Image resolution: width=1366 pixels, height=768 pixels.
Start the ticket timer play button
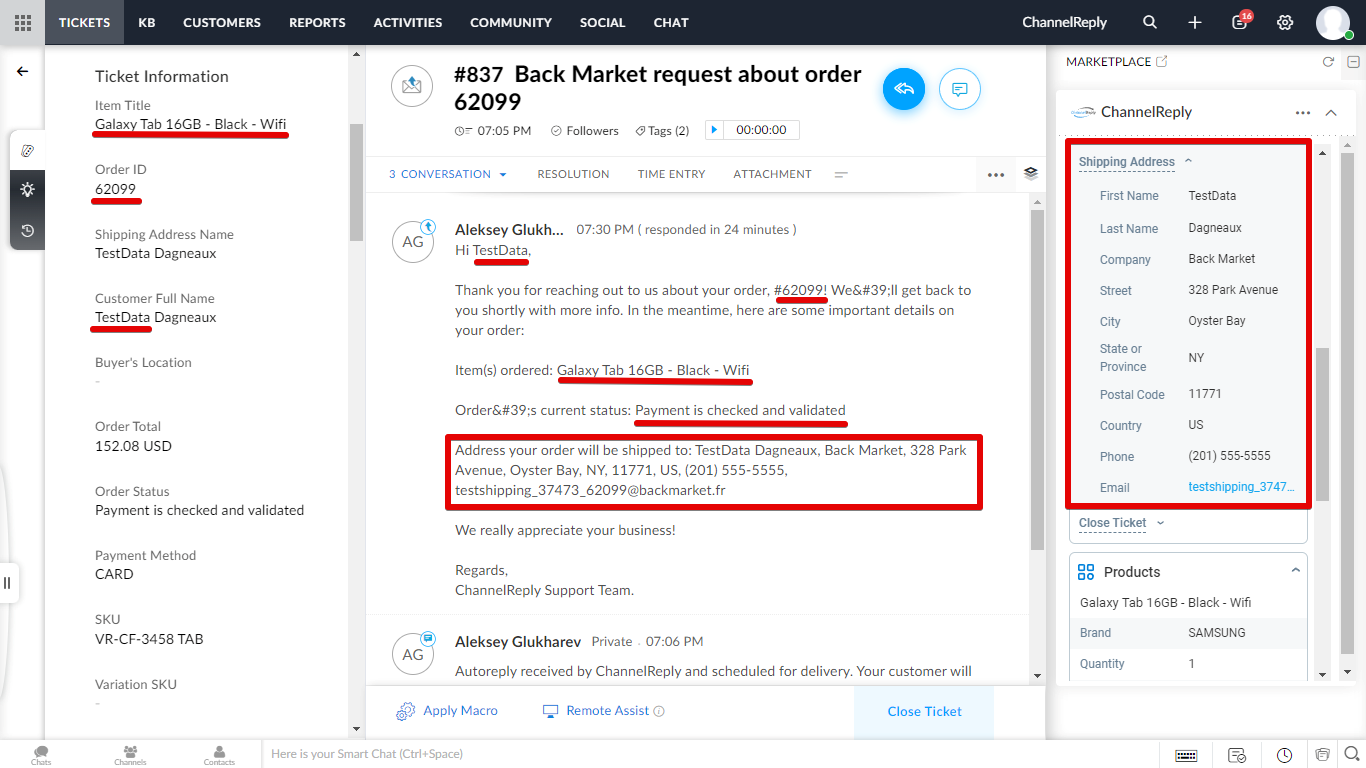point(714,130)
